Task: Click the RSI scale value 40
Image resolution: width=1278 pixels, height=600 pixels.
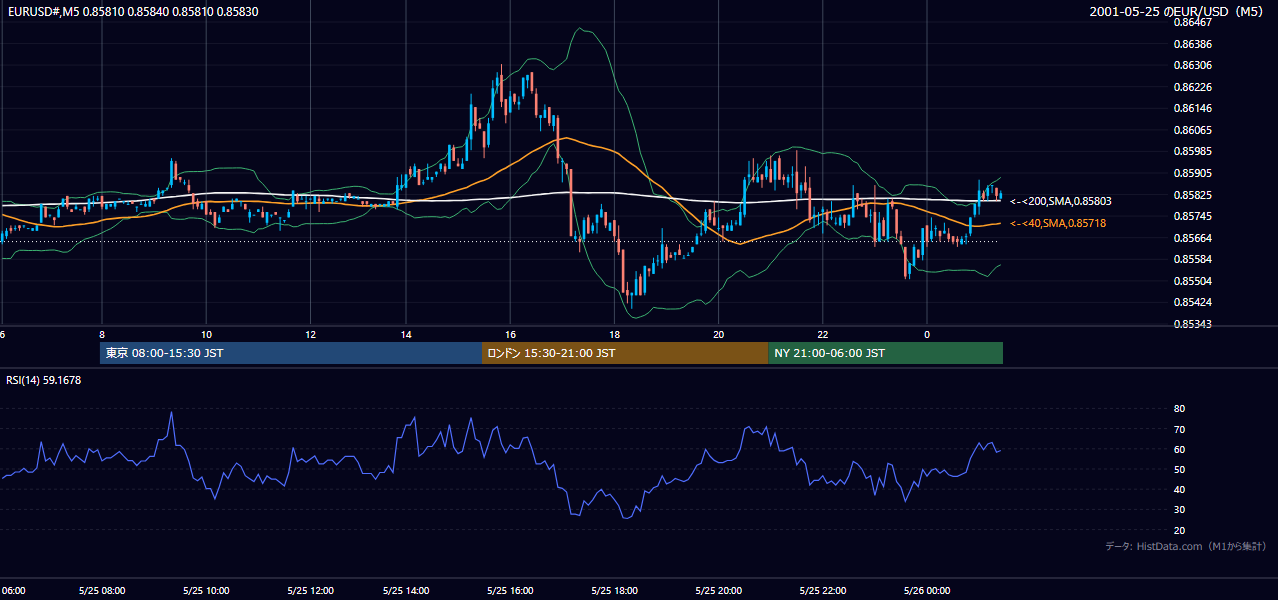Action: [1179, 489]
